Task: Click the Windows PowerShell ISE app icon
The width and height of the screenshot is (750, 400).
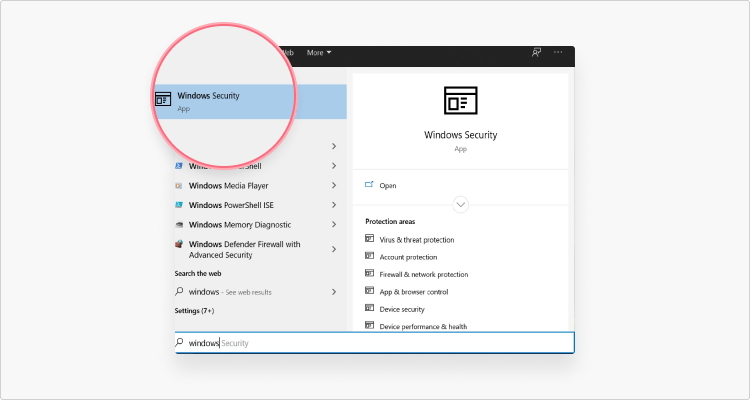Action: coord(179,205)
